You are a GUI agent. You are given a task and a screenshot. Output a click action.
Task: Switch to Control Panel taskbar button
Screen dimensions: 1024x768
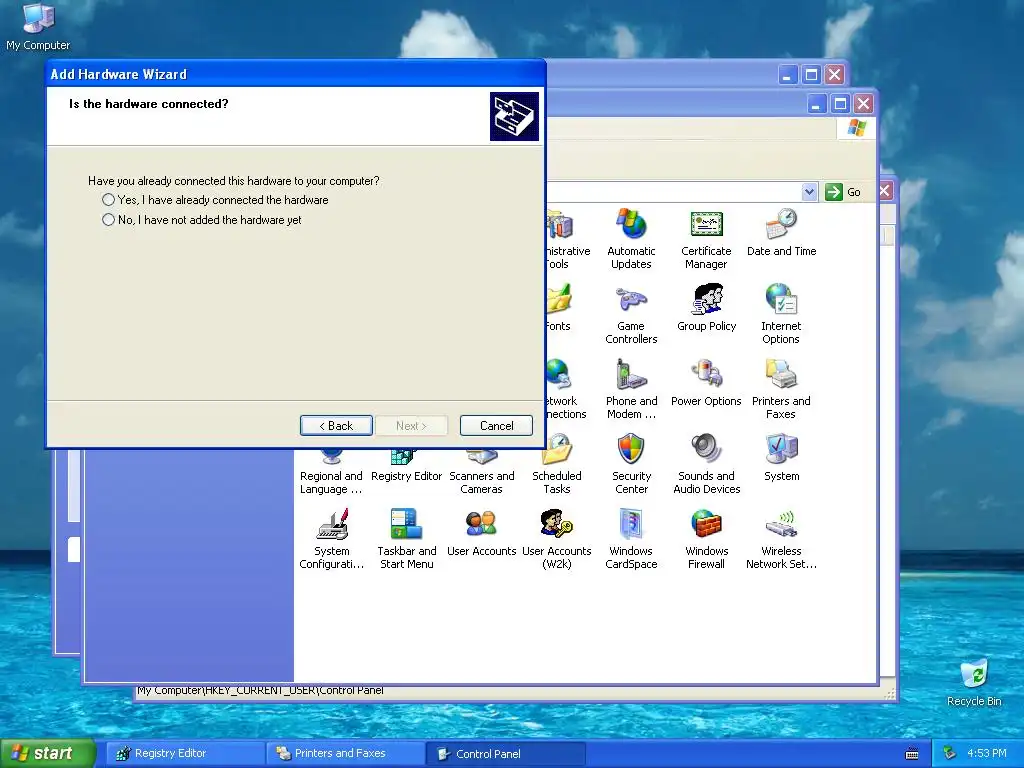click(505, 754)
